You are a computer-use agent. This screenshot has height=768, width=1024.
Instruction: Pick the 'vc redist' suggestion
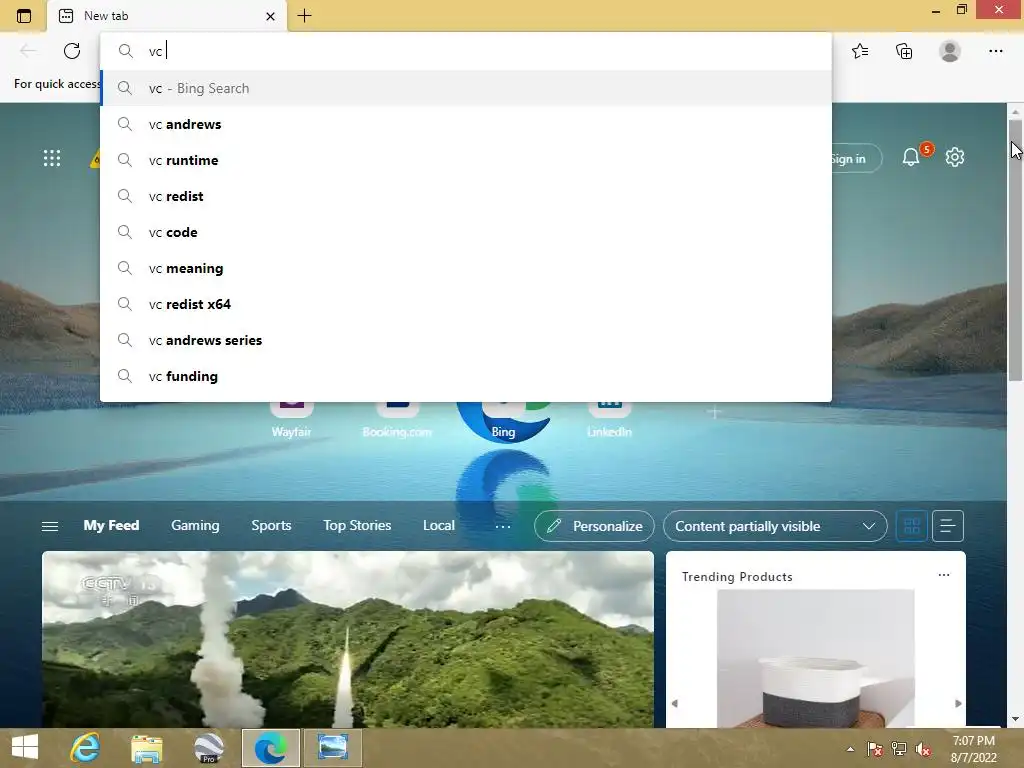click(466, 196)
